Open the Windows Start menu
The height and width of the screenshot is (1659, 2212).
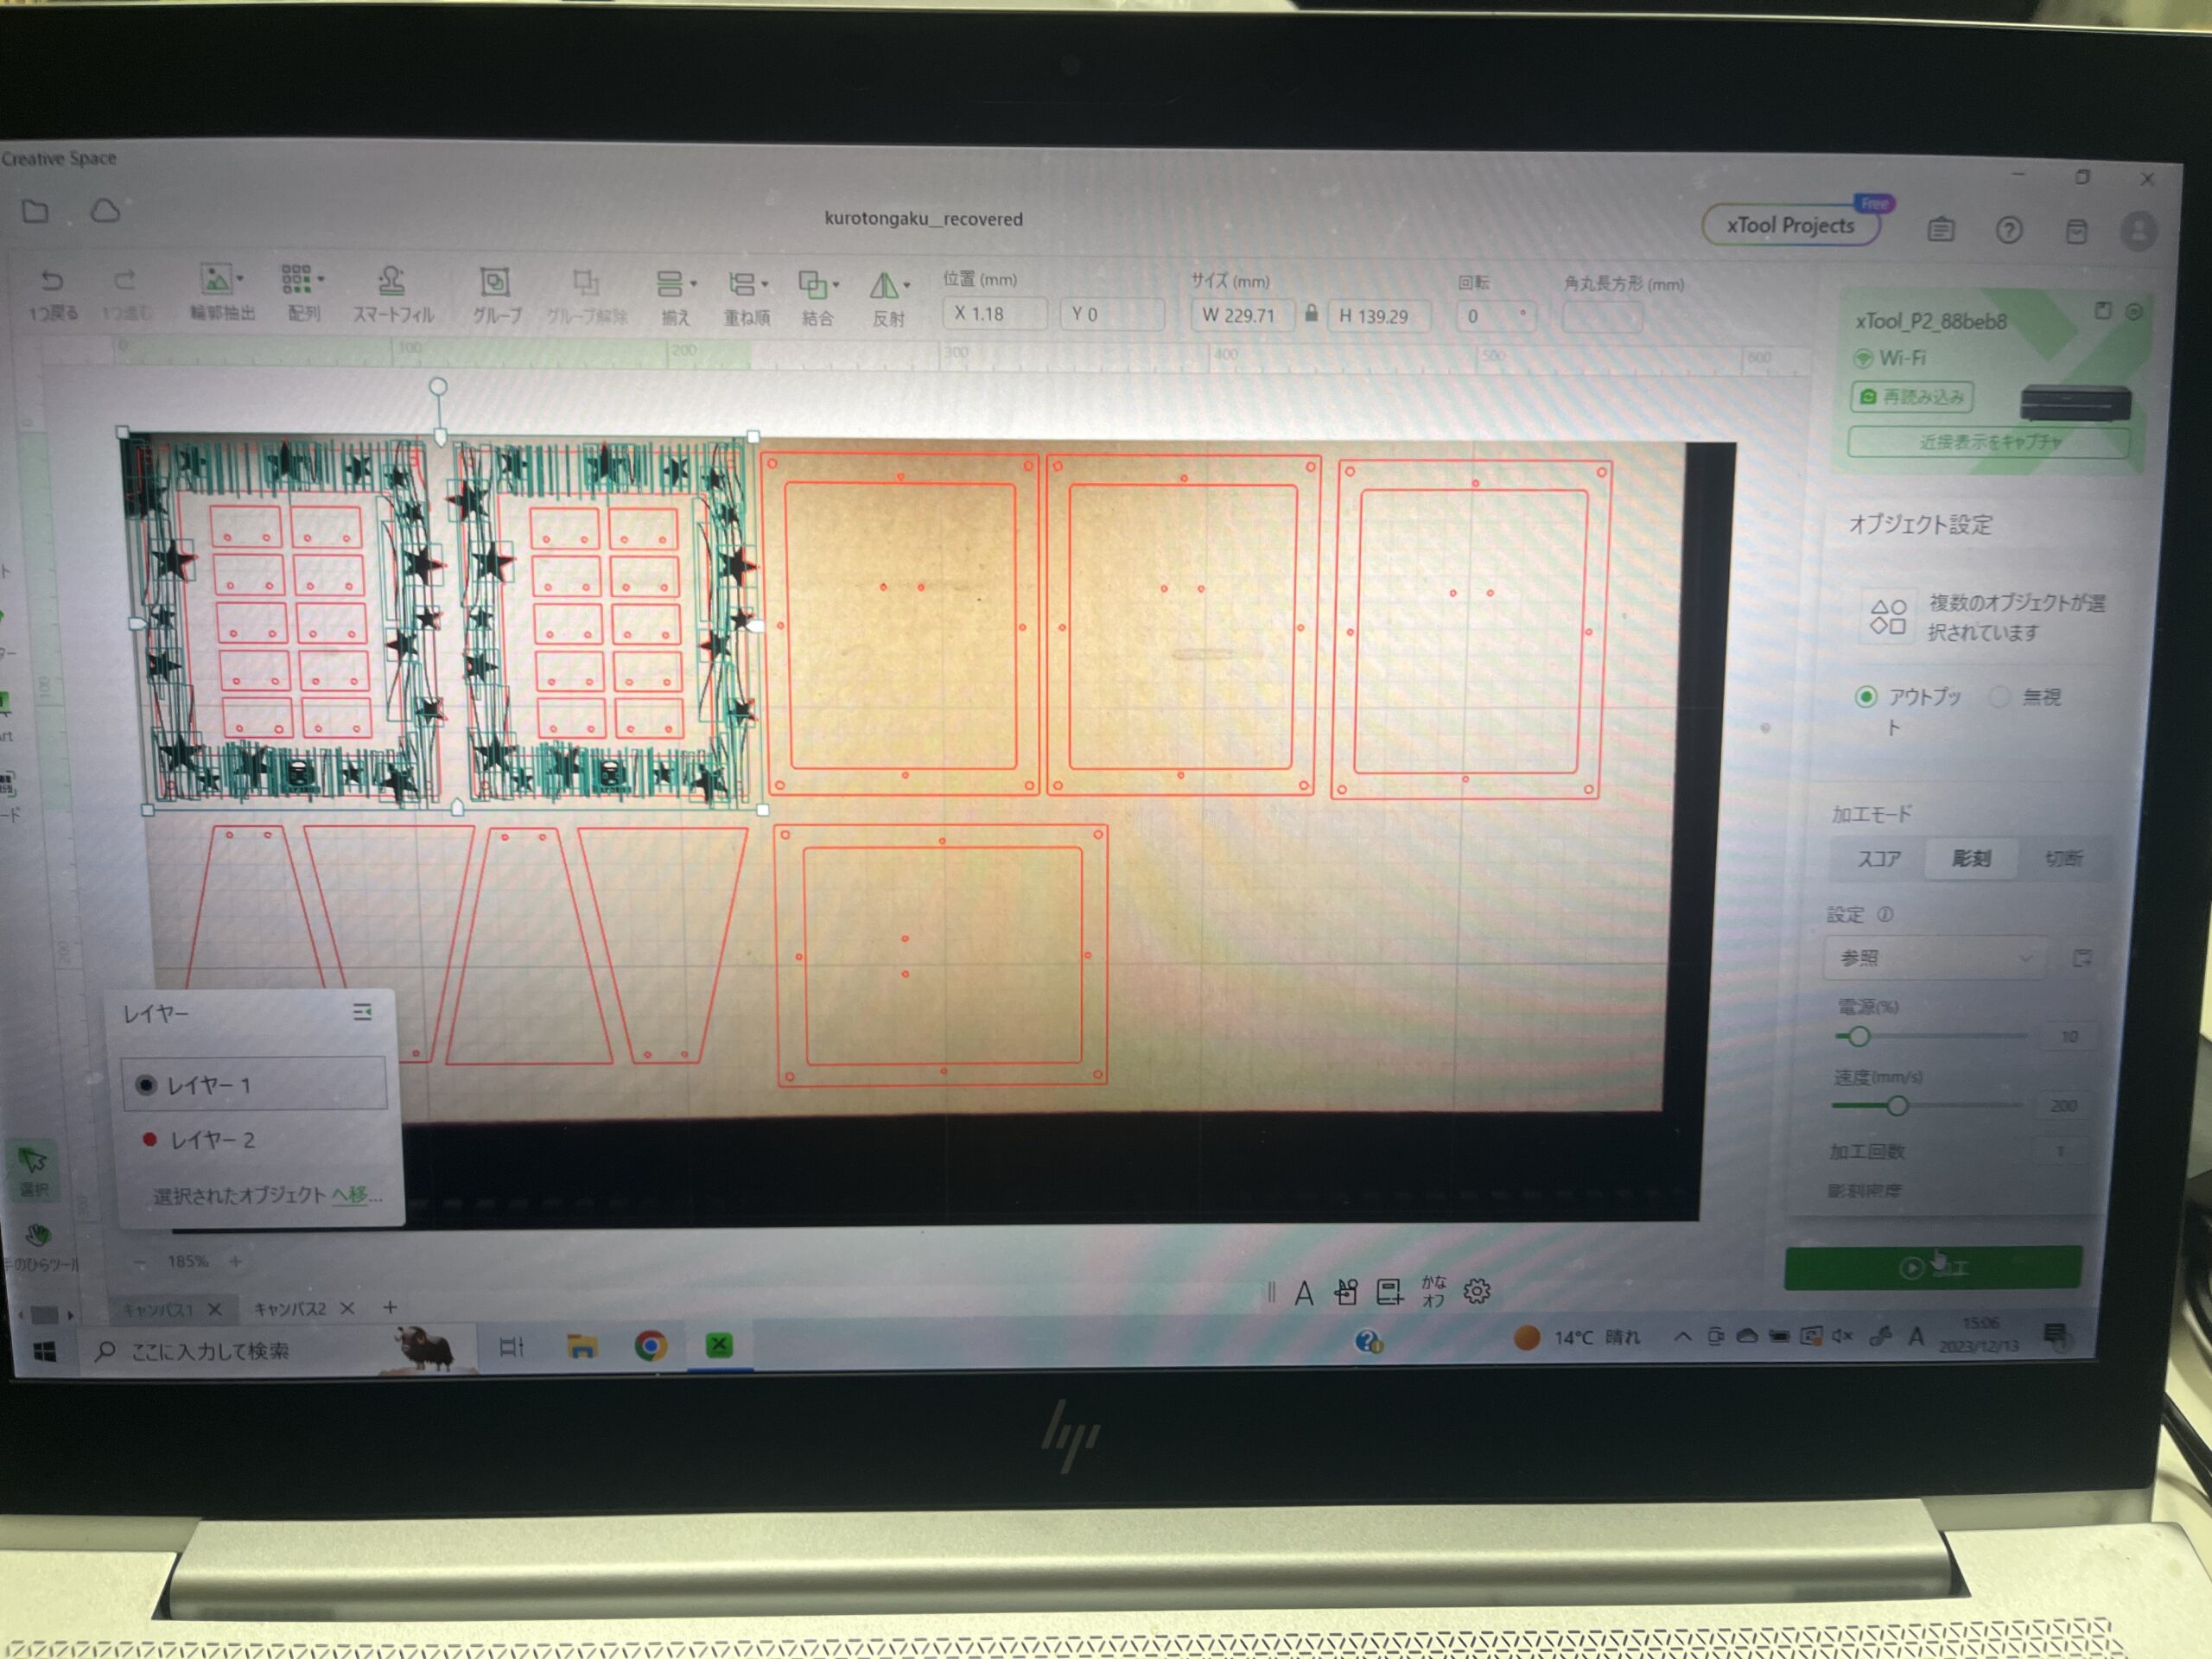44,1352
